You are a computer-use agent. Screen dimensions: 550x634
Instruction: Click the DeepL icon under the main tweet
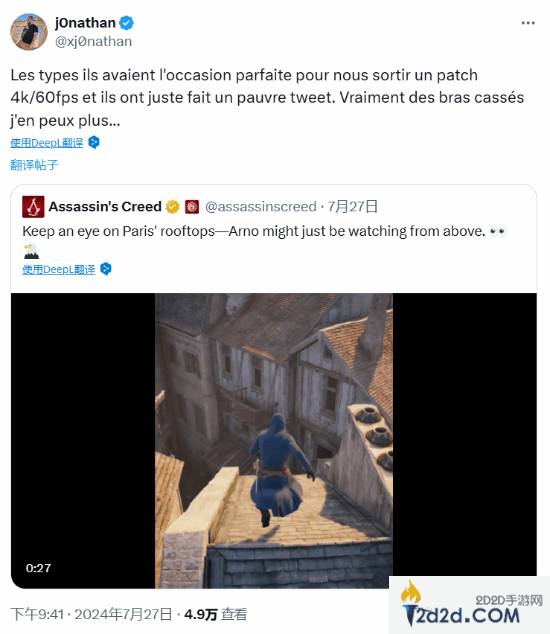point(94,142)
